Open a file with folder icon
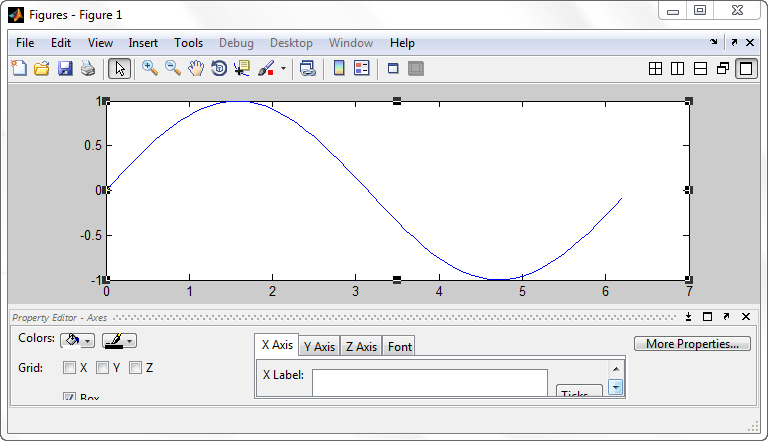 42,69
